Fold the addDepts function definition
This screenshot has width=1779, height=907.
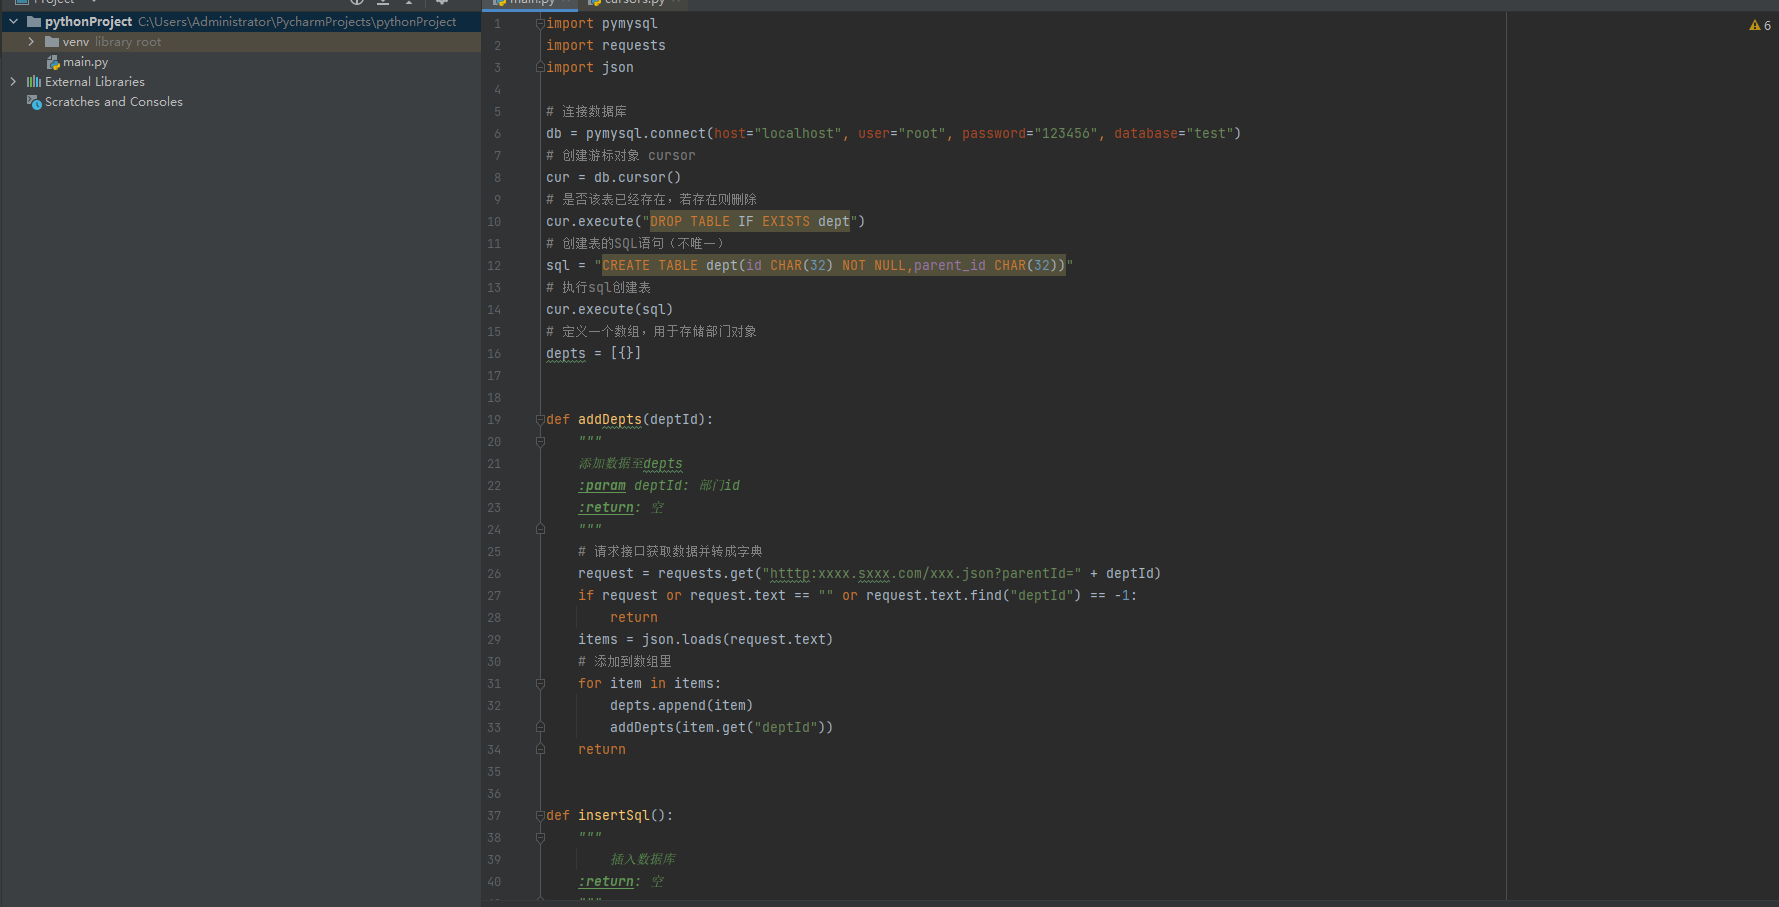(540, 420)
